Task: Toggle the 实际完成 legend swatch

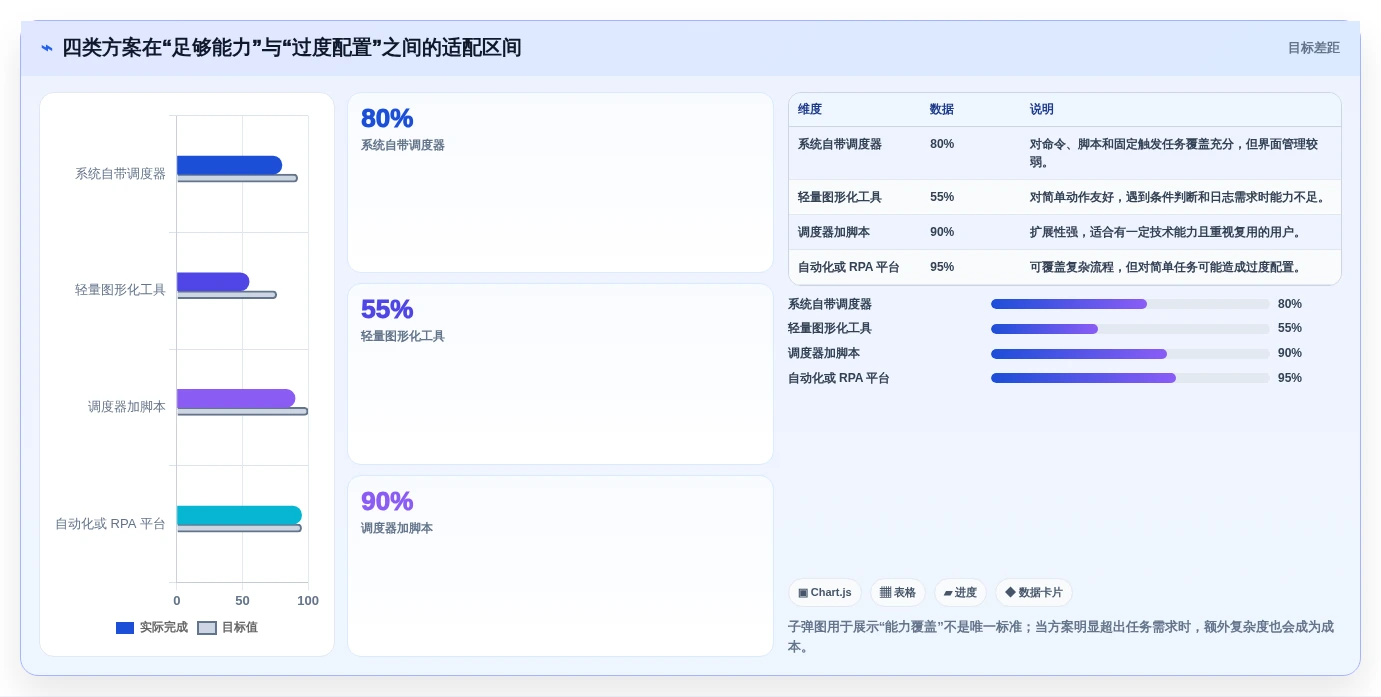Action: pos(125,628)
